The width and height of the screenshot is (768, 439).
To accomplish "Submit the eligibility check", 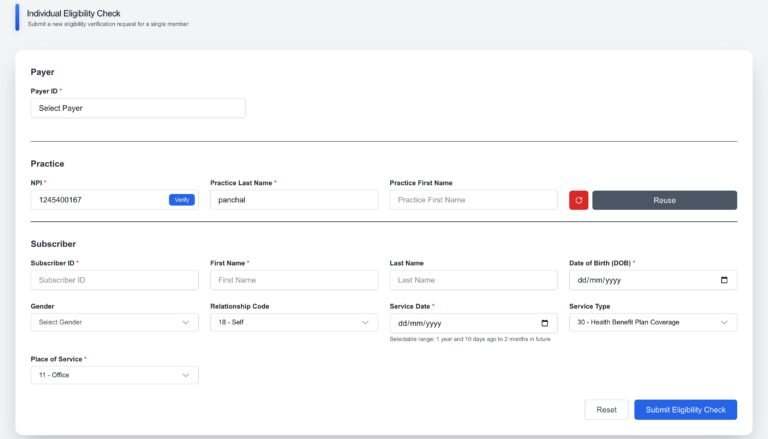I will click(685, 410).
